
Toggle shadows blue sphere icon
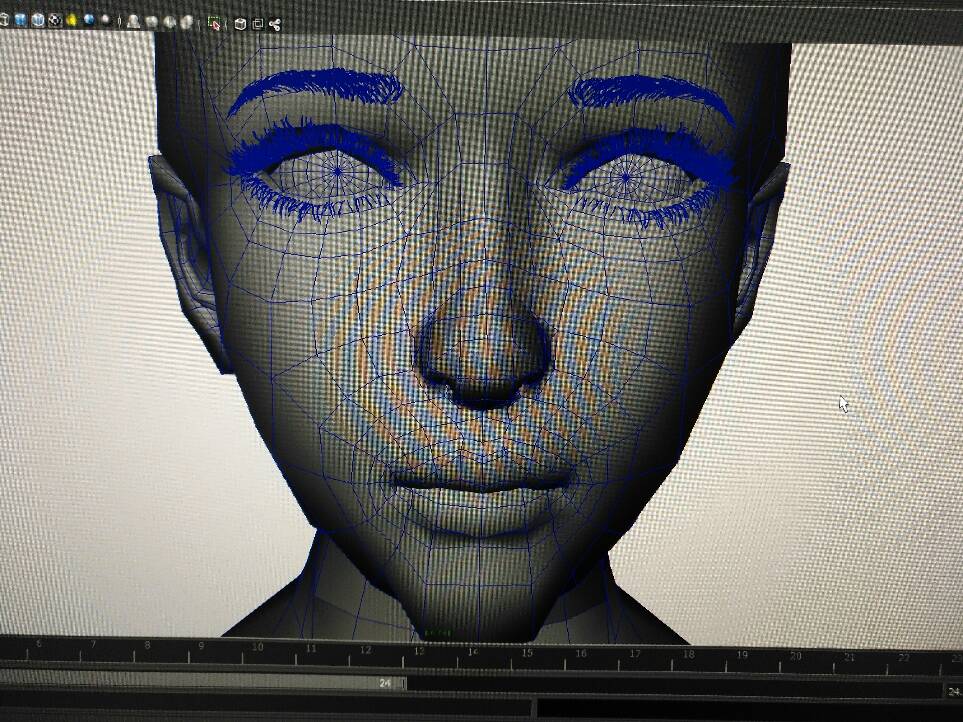(89, 19)
